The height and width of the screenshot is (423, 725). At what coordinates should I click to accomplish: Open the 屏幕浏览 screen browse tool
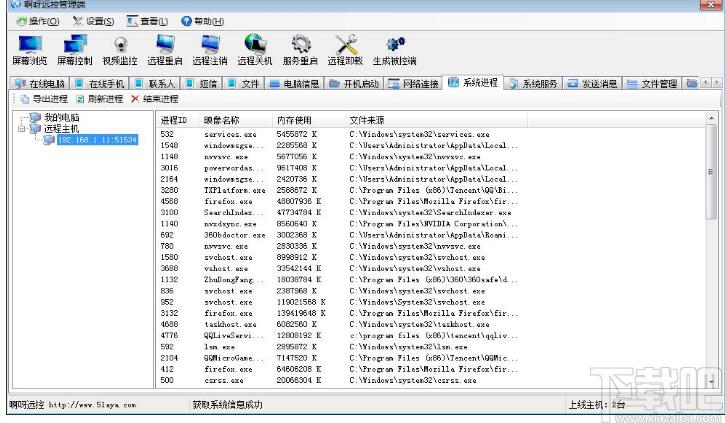click(x=30, y=50)
